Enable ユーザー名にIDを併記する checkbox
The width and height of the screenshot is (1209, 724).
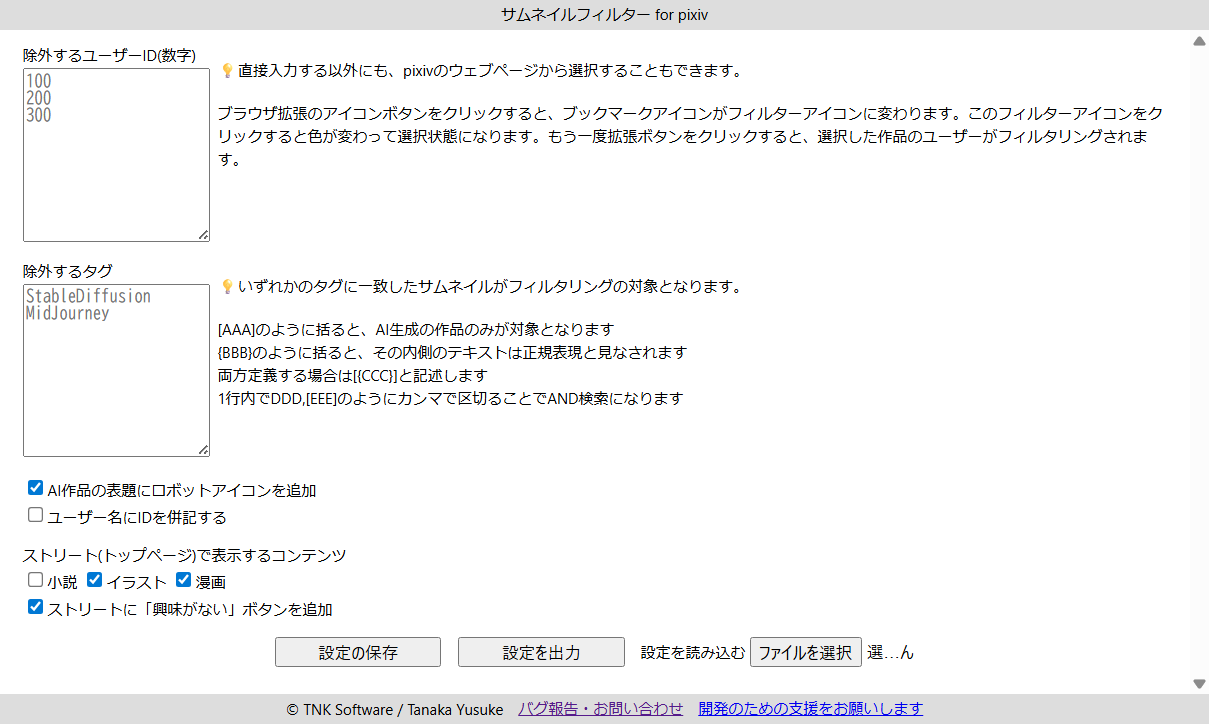[36, 516]
